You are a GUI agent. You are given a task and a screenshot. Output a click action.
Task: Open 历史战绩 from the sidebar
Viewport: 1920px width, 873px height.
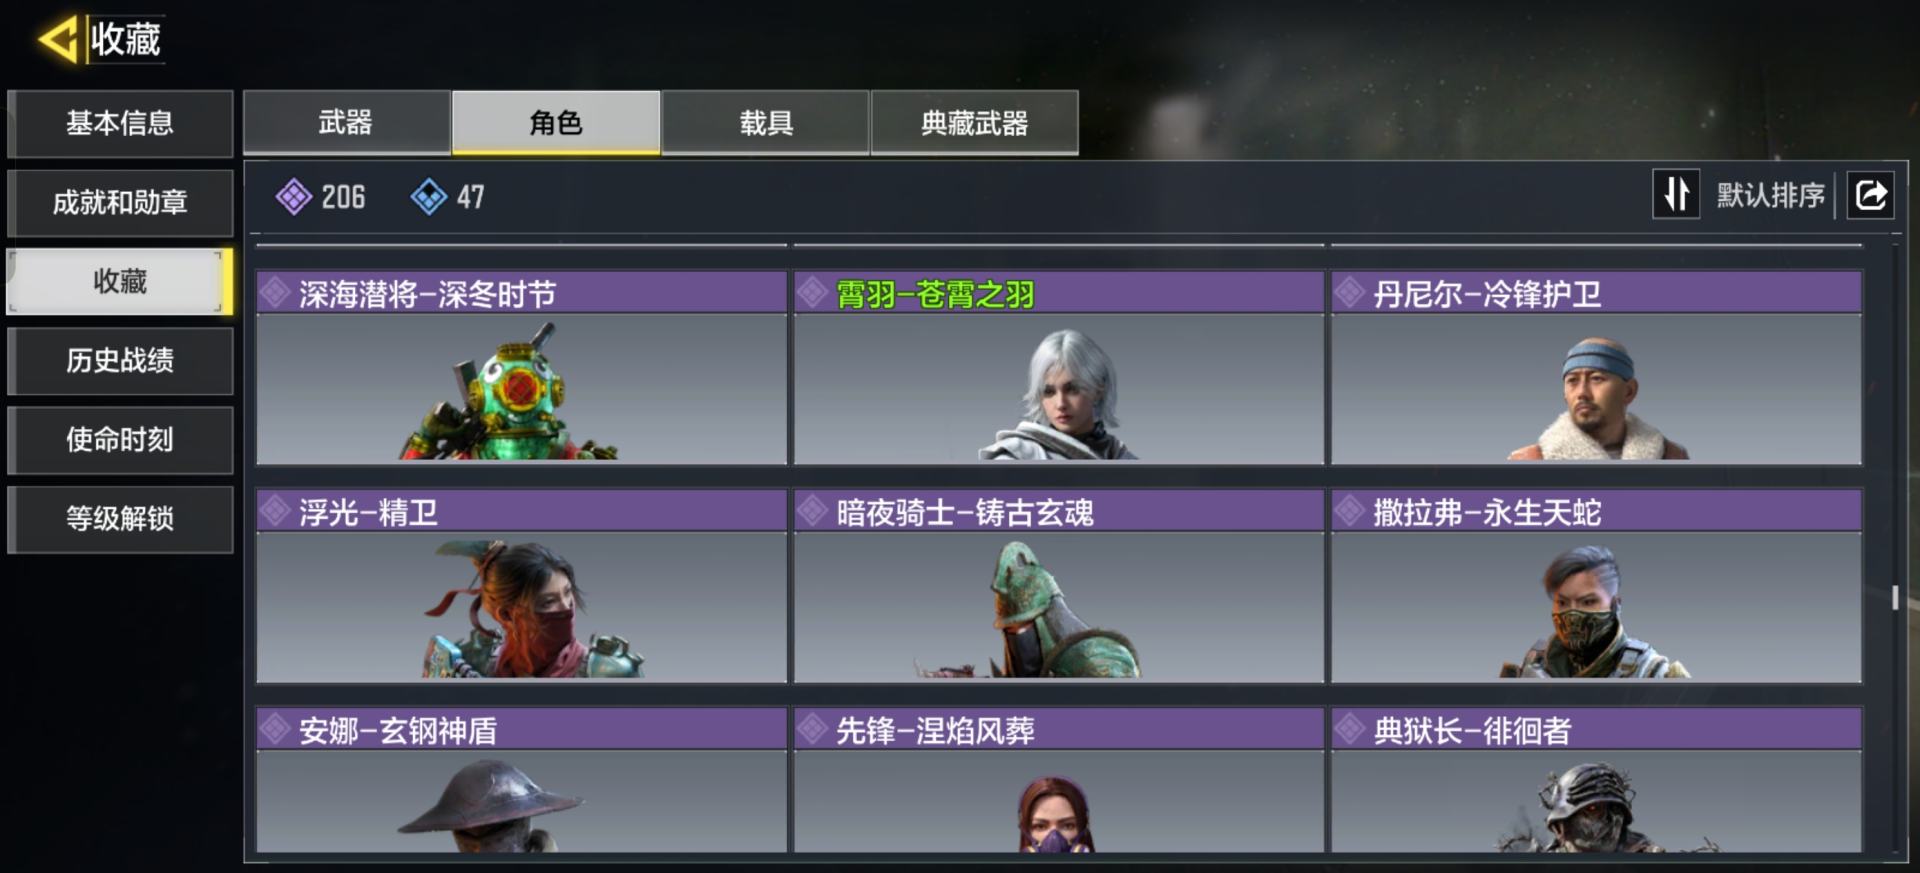pyautogui.click(x=120, y=360)
